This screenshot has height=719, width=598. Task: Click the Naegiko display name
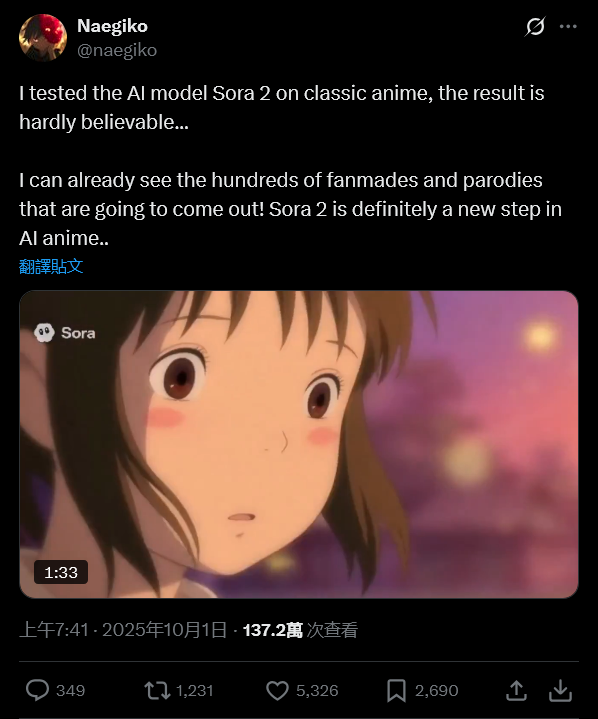(x=112, y=26)
